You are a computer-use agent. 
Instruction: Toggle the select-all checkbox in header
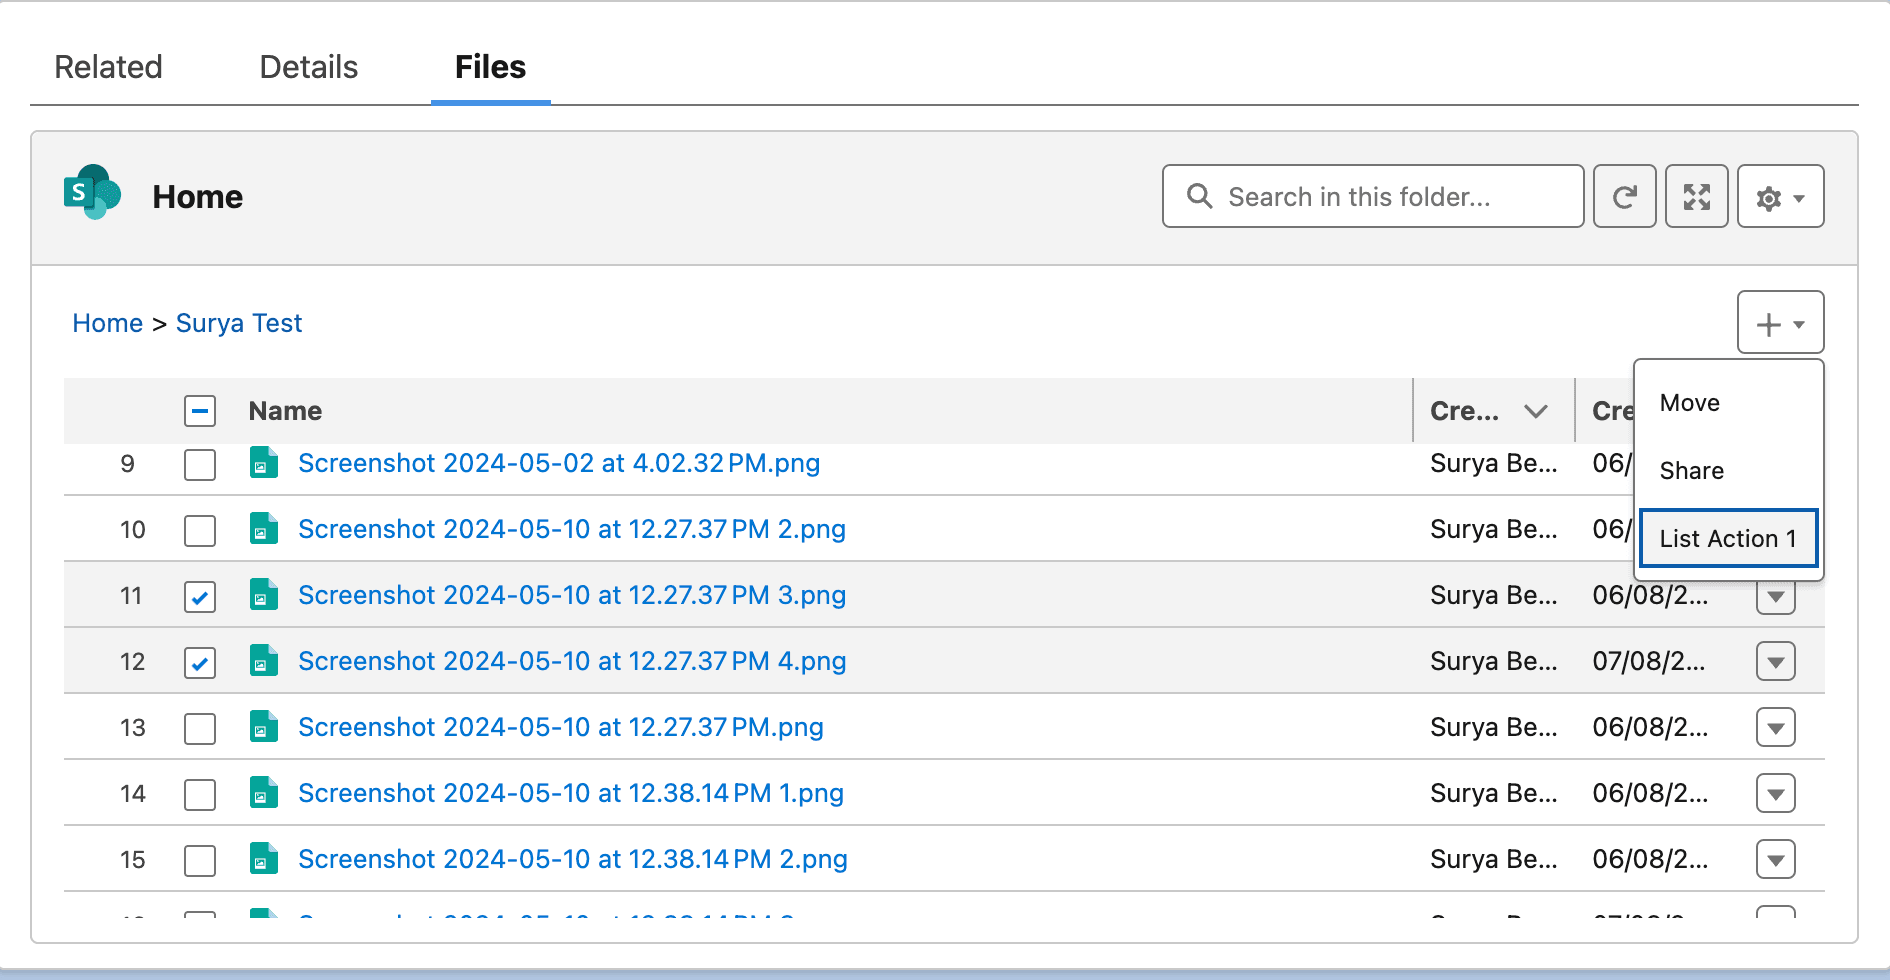[x=200, y=411]
